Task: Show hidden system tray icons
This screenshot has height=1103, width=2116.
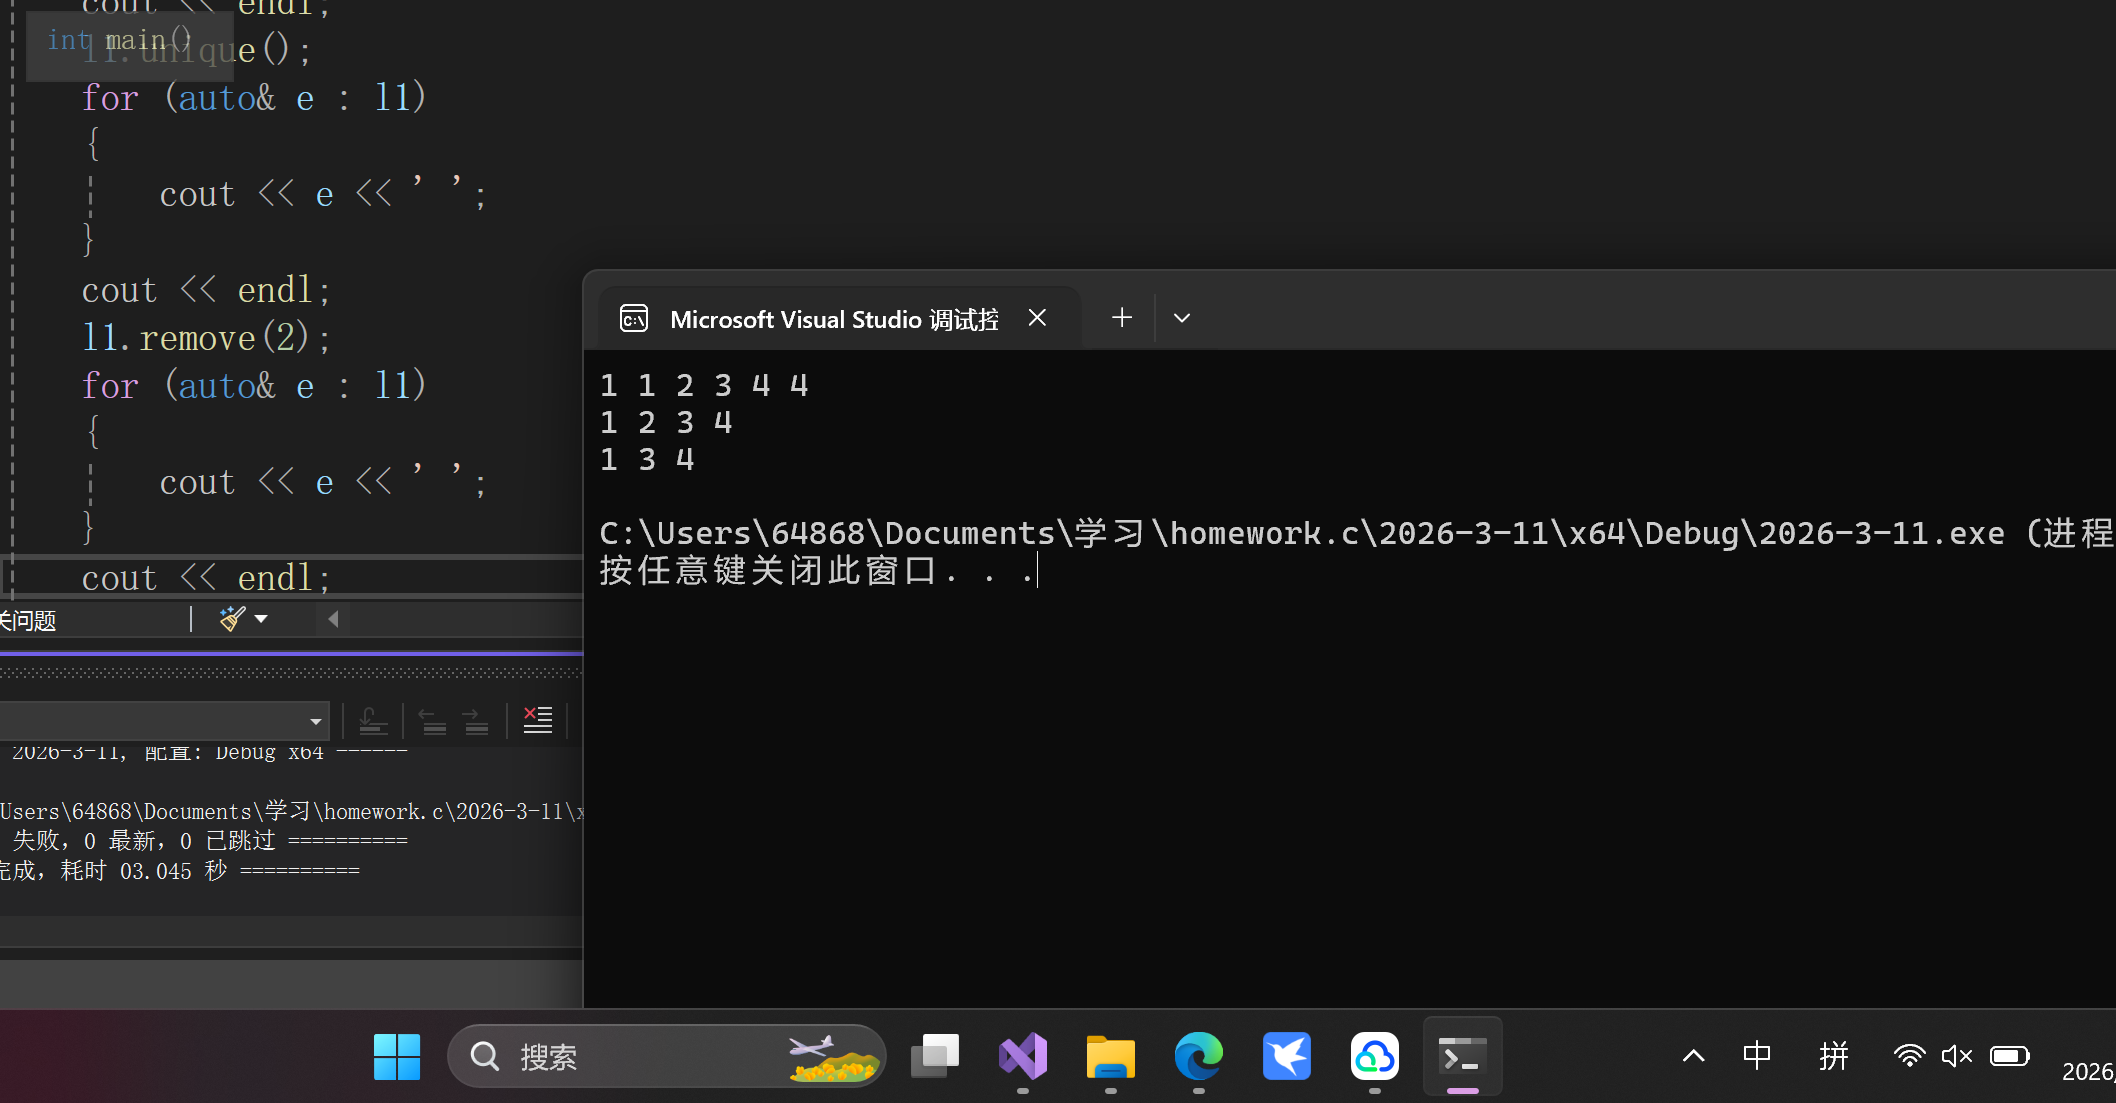Action: tap(1693, 1056)
